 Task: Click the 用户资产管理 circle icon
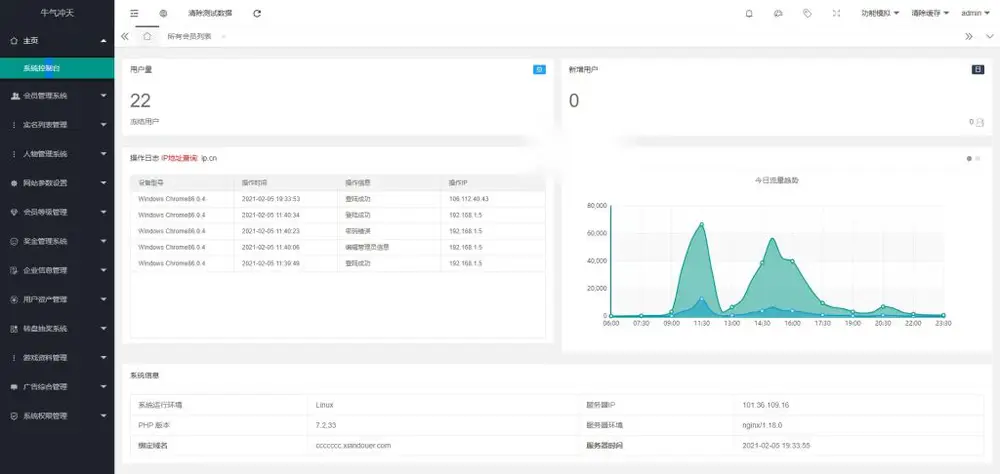15,299
